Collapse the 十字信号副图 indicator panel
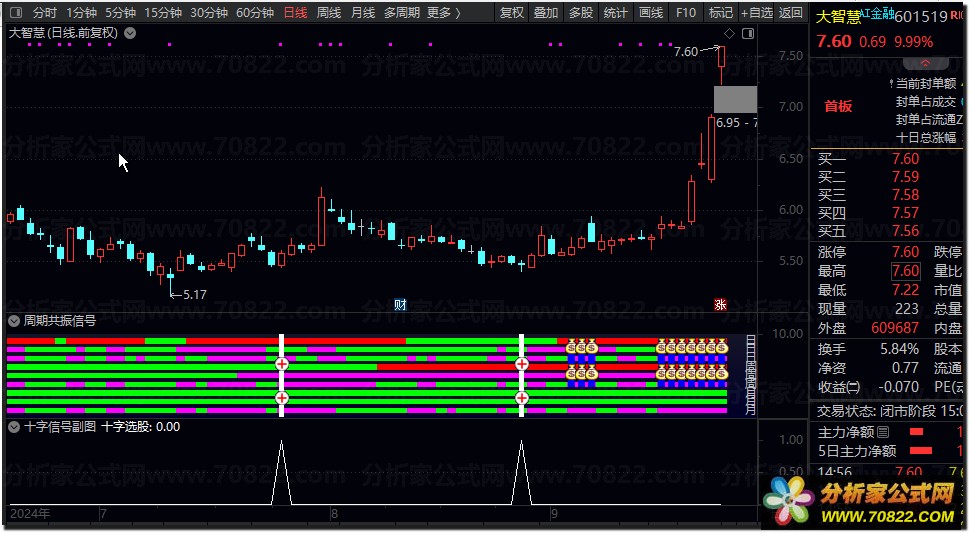The width and height of the screenshot is (971, 533). (14, 427)
